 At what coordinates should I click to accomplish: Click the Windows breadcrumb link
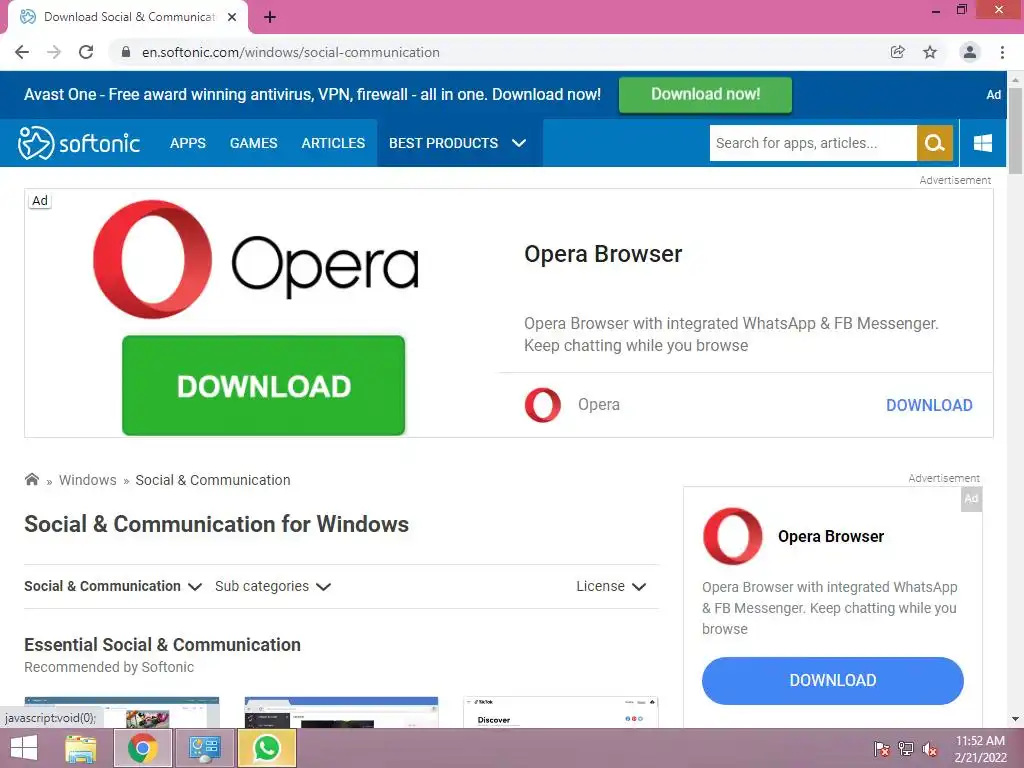pyautogui.click(x=88, y=480)
